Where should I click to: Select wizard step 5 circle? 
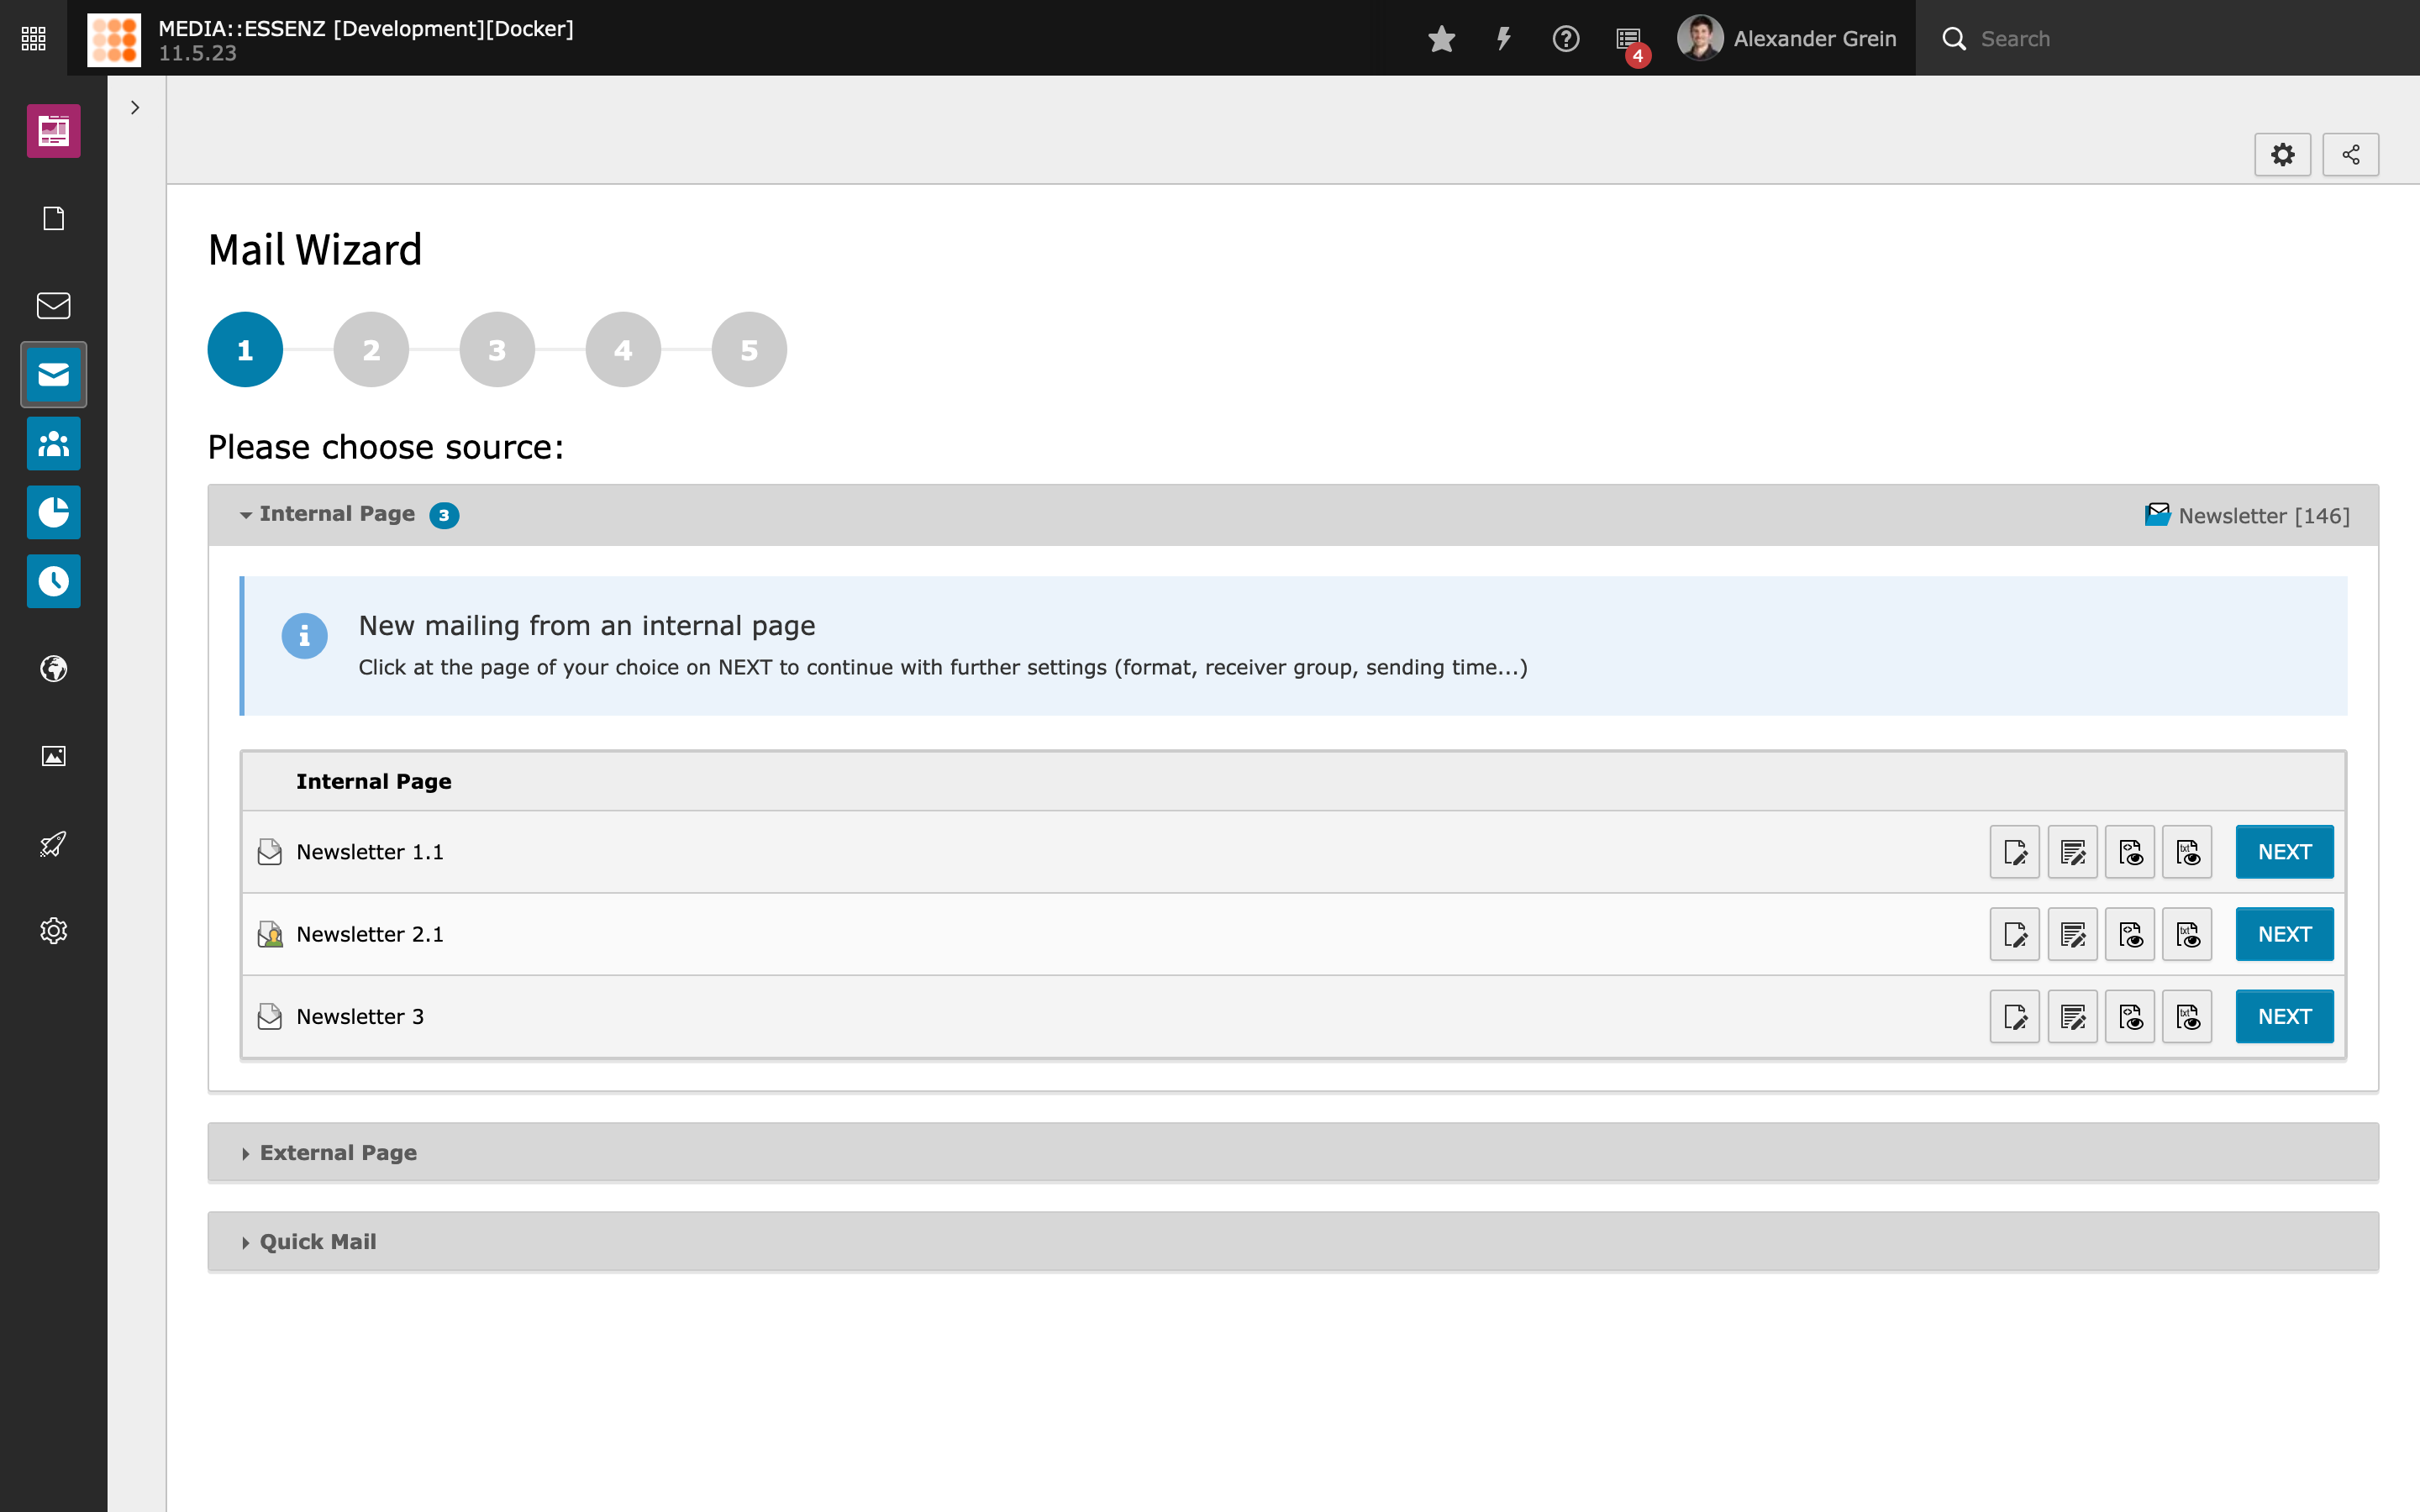(x=749, y=350)
